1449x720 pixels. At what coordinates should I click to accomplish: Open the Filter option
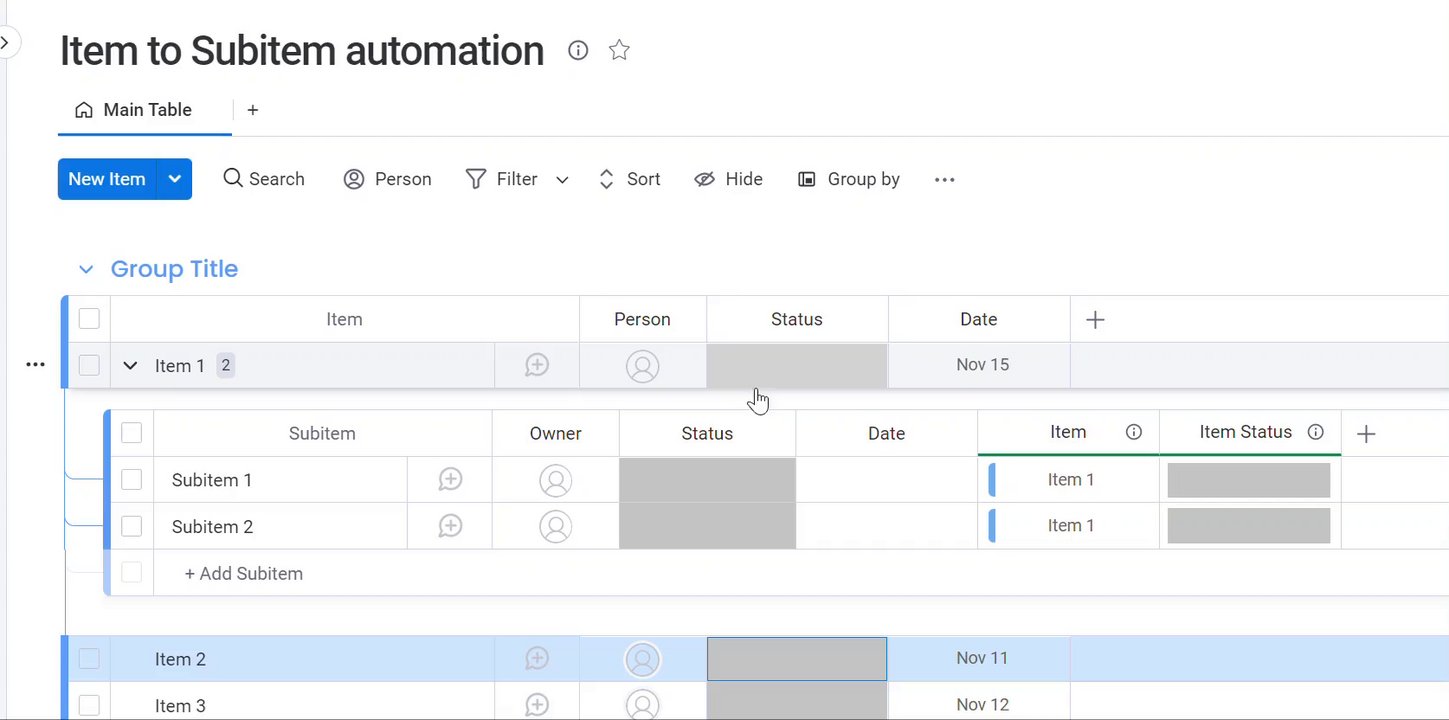point(502,179)
